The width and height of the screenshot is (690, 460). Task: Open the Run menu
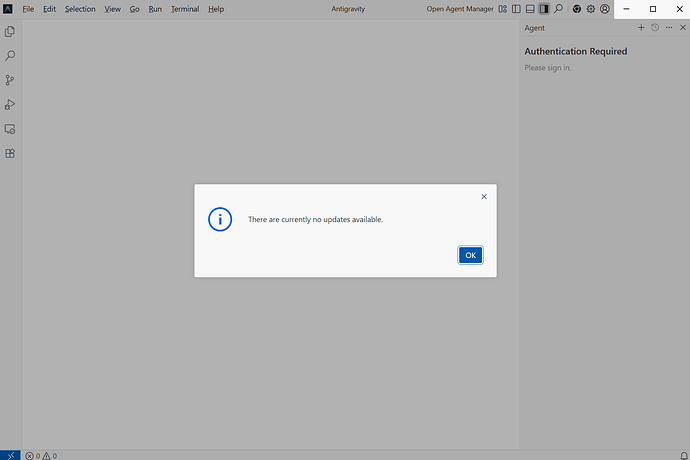(155, 9)
